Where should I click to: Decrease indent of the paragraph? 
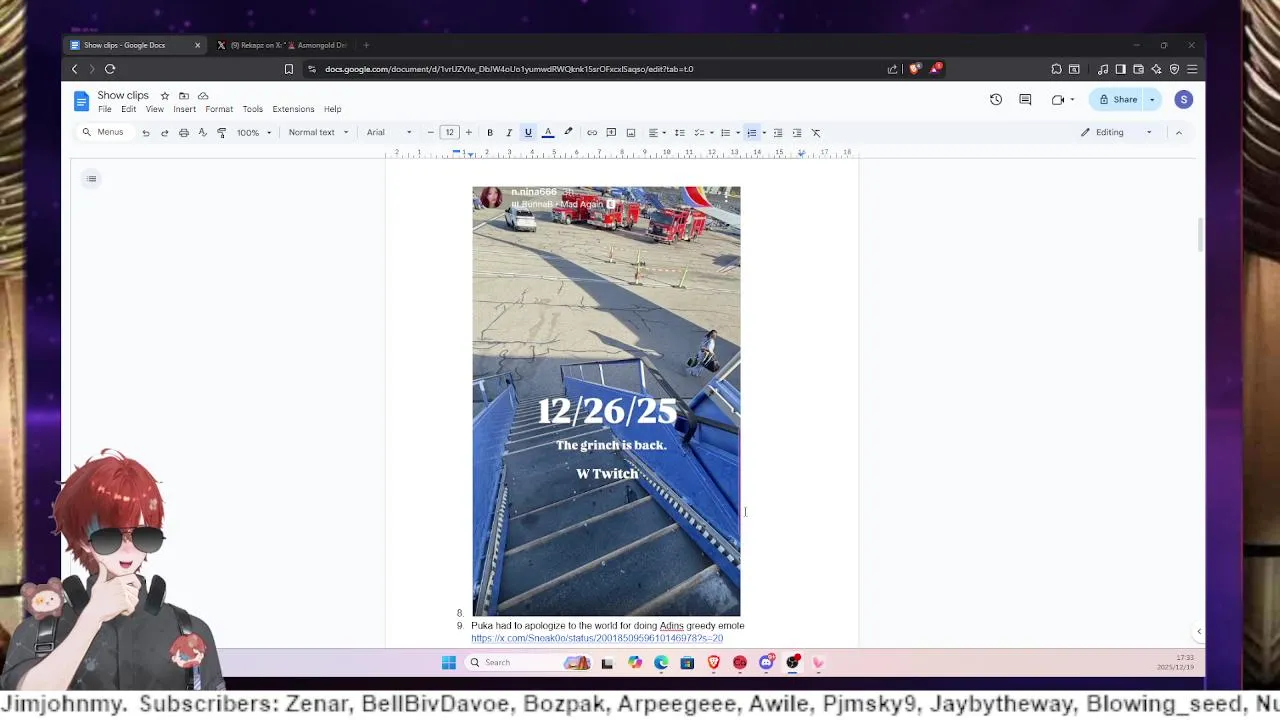tap(778, 133)
